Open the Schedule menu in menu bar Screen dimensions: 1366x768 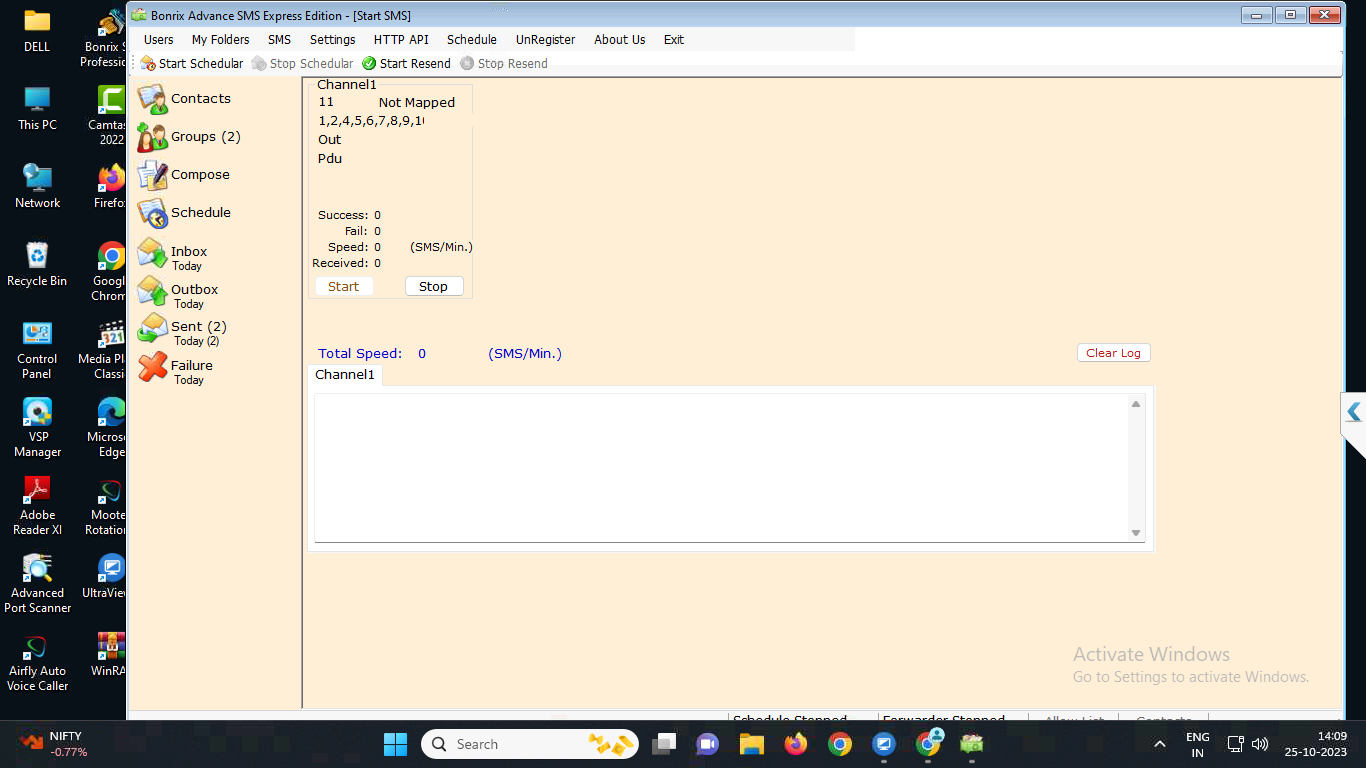pos(472,40)
